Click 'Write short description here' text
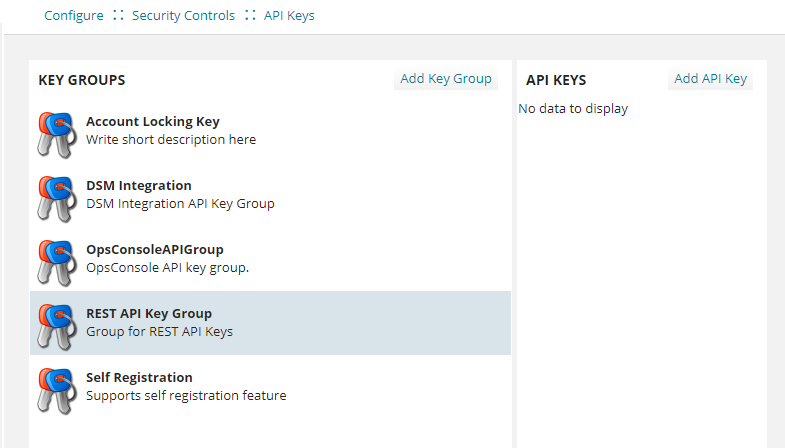 pos(171,140)
